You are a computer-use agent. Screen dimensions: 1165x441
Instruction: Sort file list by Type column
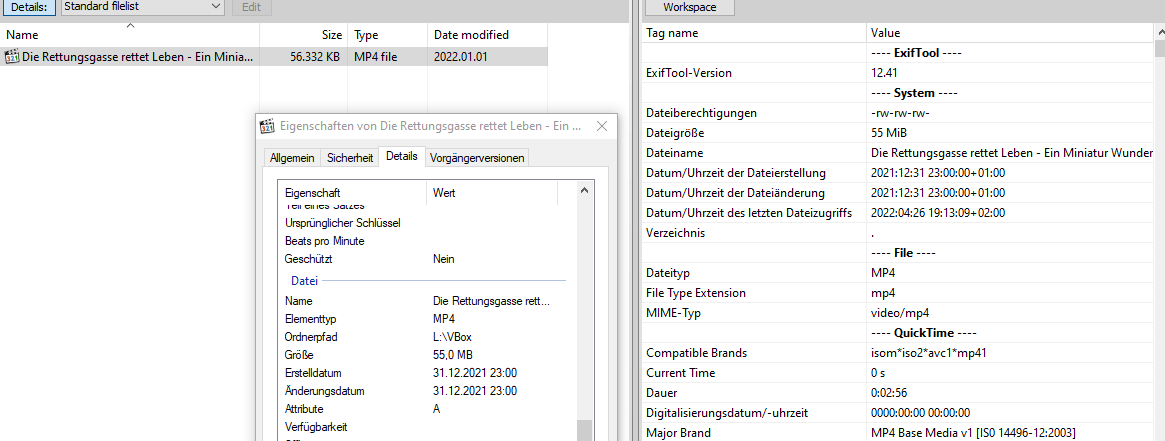point(388,35)
